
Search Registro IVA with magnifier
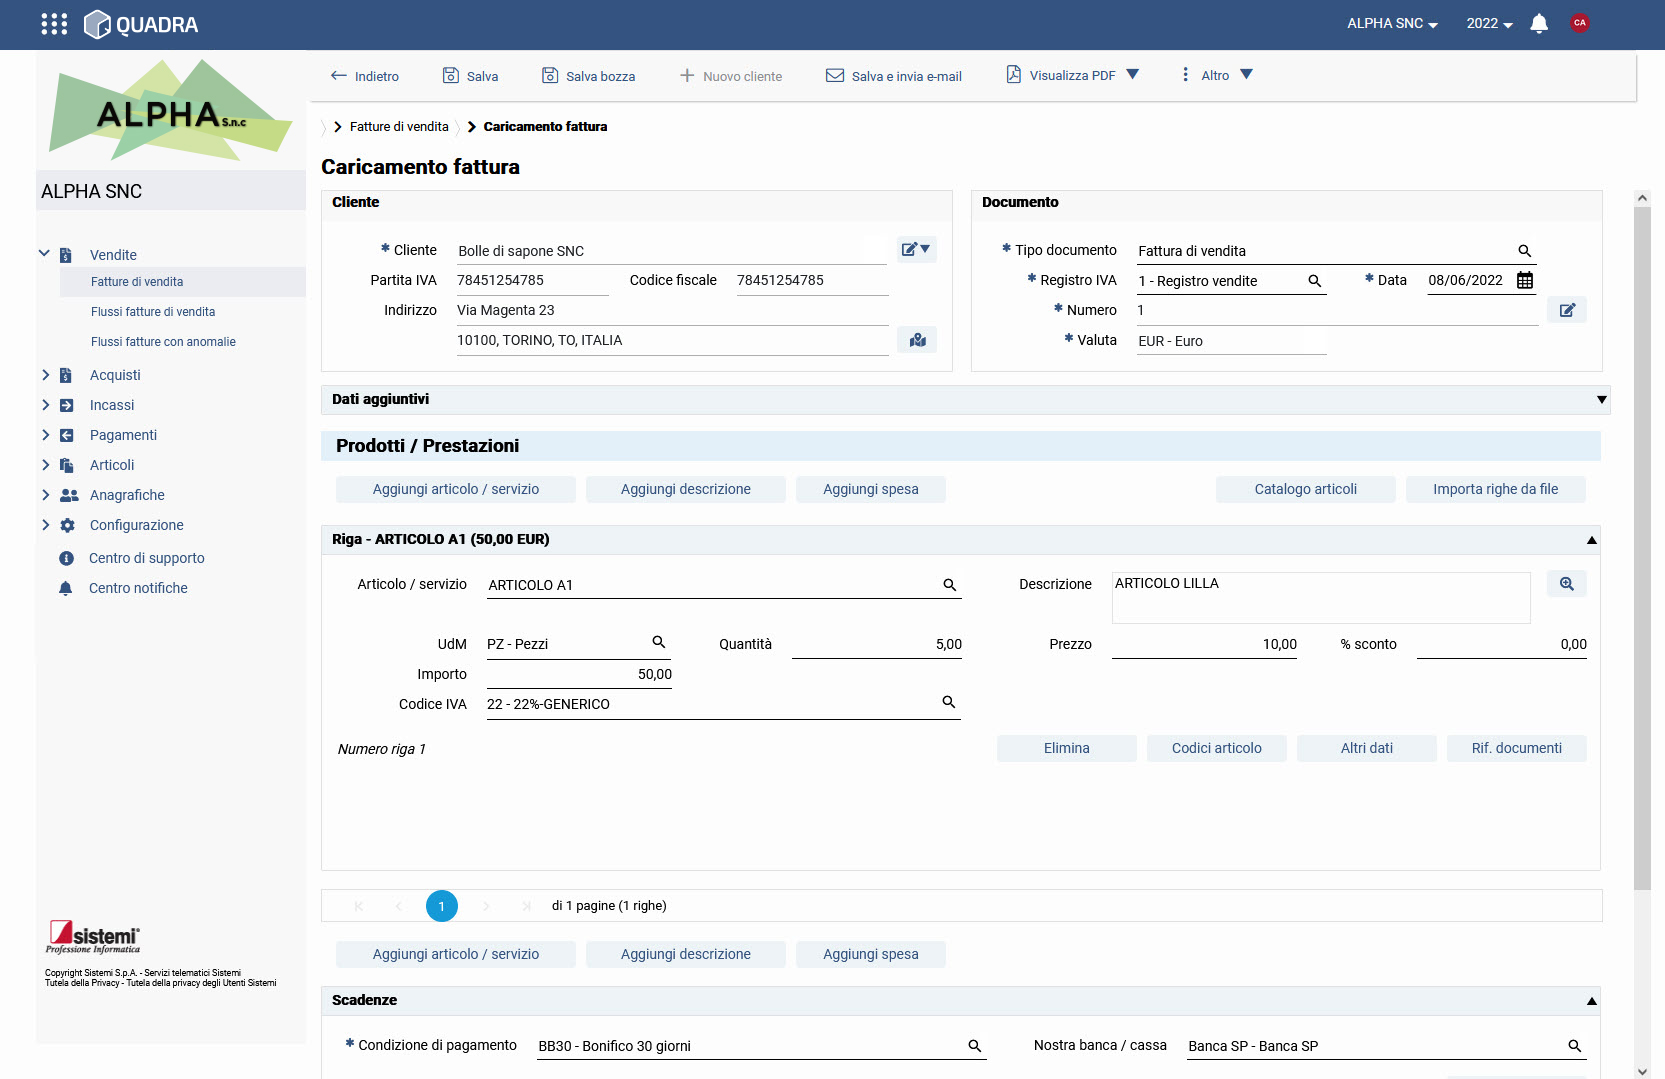pyautogui.click(x=1315, y=281)
